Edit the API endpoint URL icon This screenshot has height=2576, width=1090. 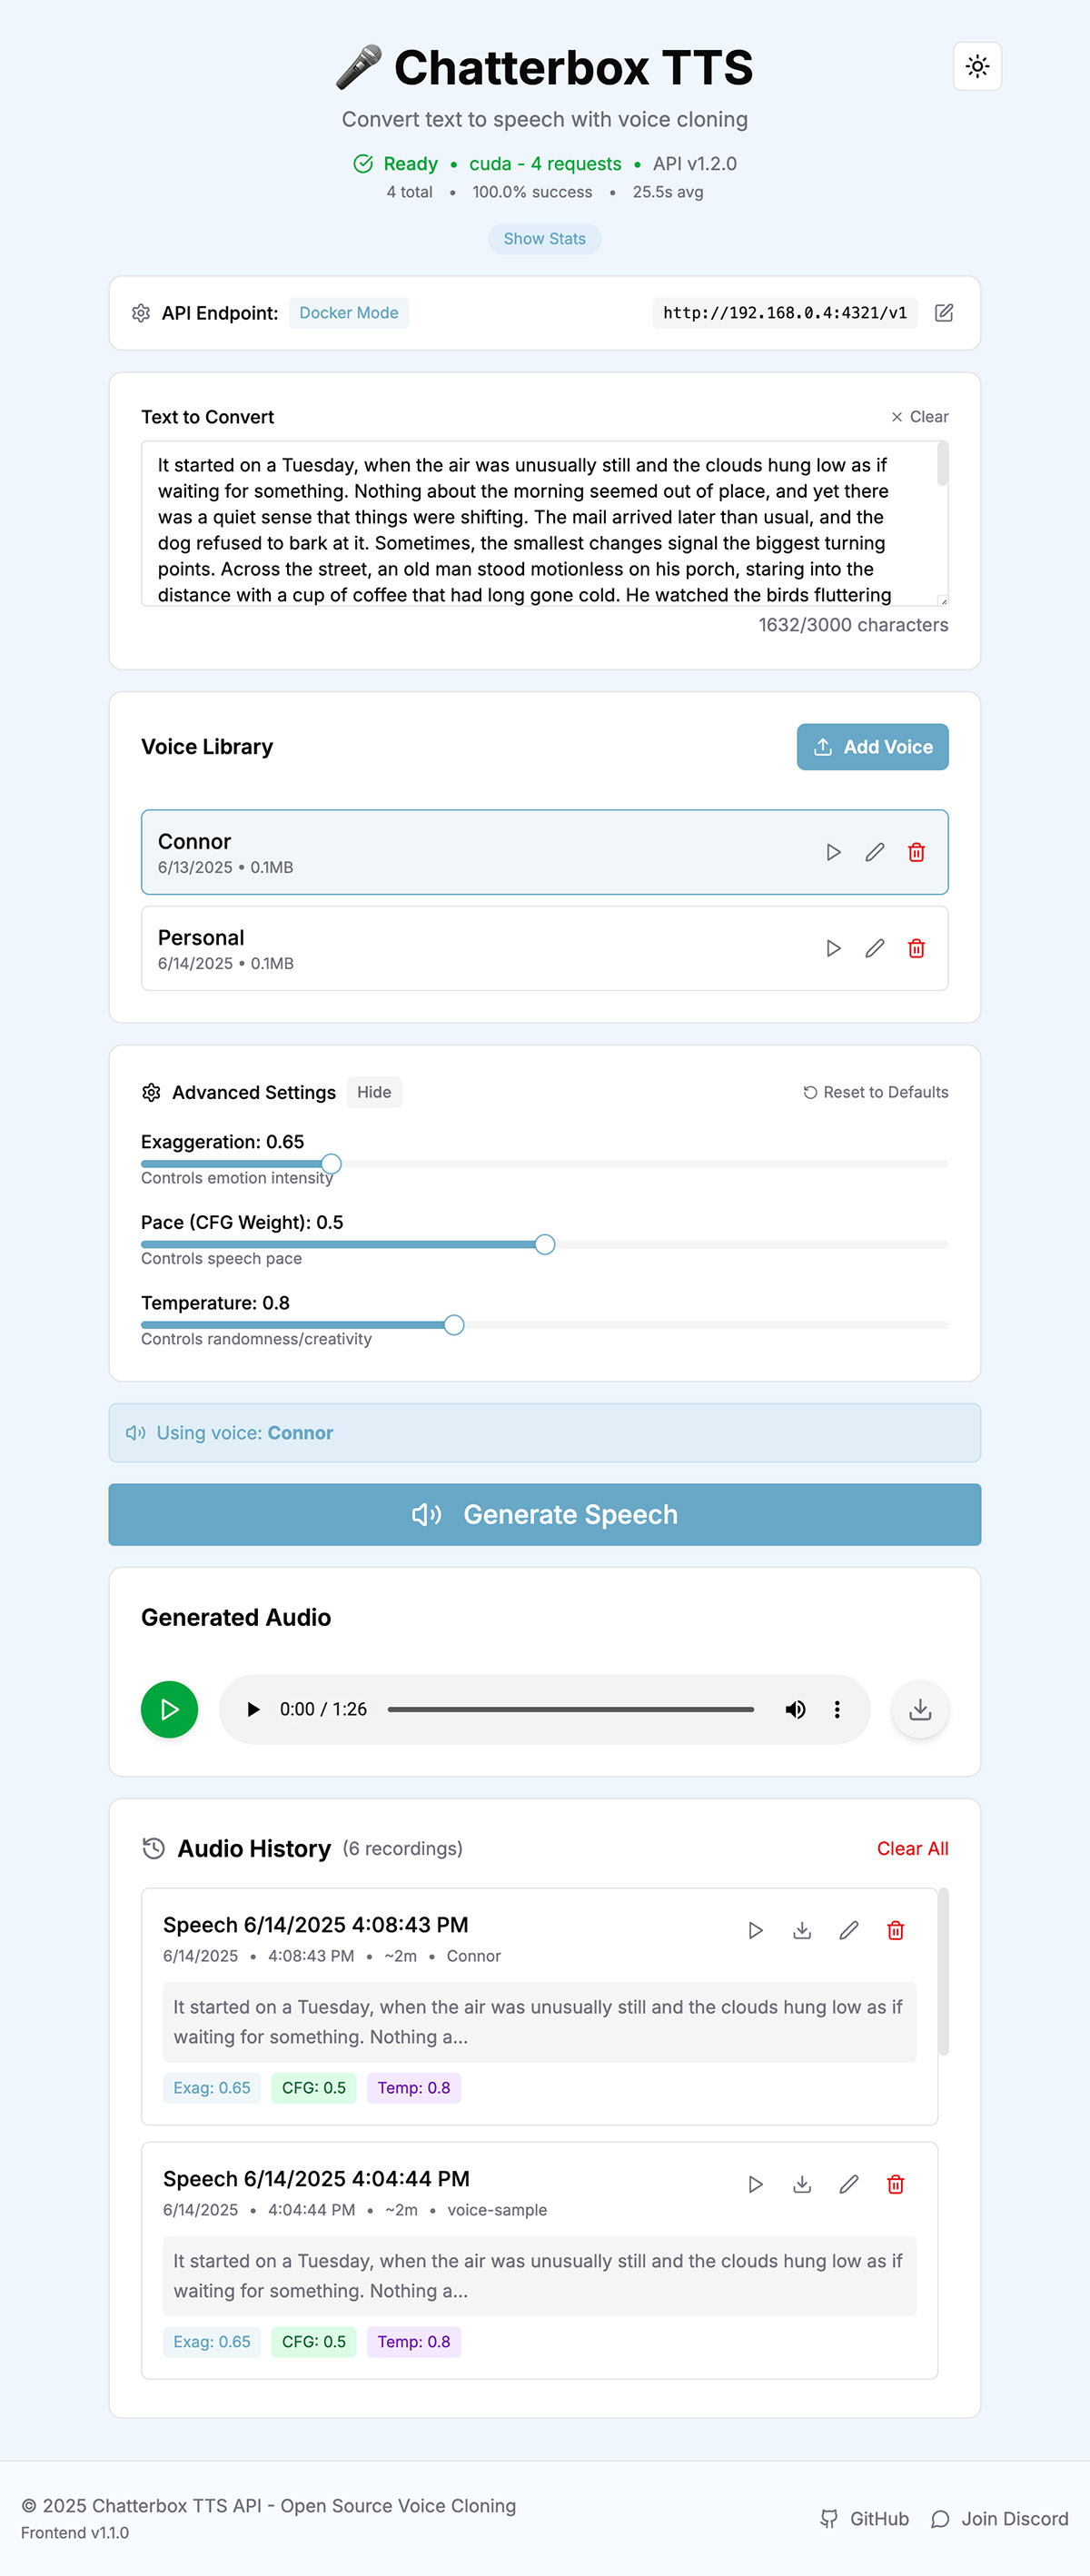tap(943, 313)
